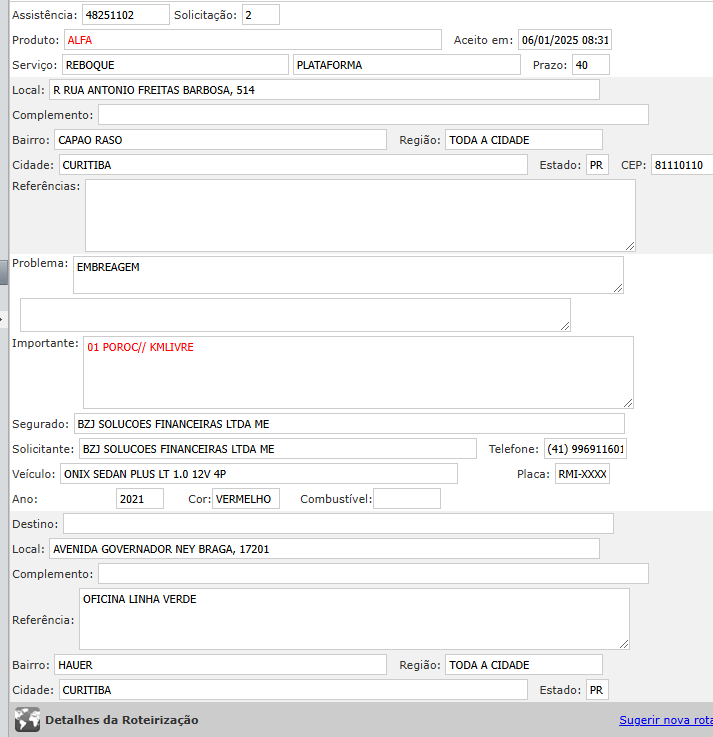Grab the Importante textarea resize handle
The width and height of the screenshot is (713, 737).
[x=628, y=403]
